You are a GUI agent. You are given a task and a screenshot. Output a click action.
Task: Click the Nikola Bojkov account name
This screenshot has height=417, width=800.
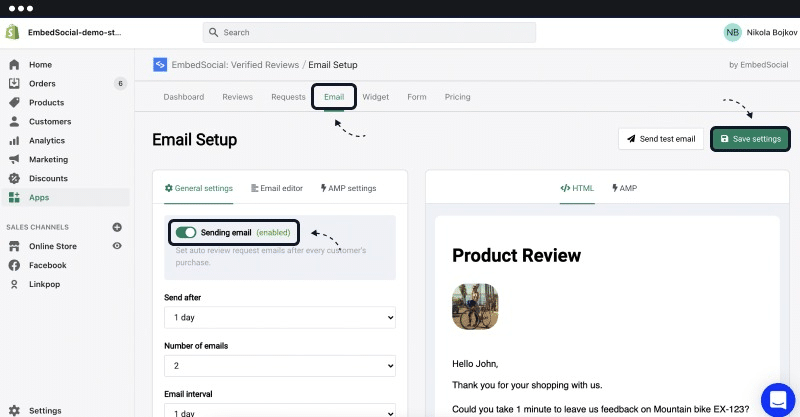point(771,32)
